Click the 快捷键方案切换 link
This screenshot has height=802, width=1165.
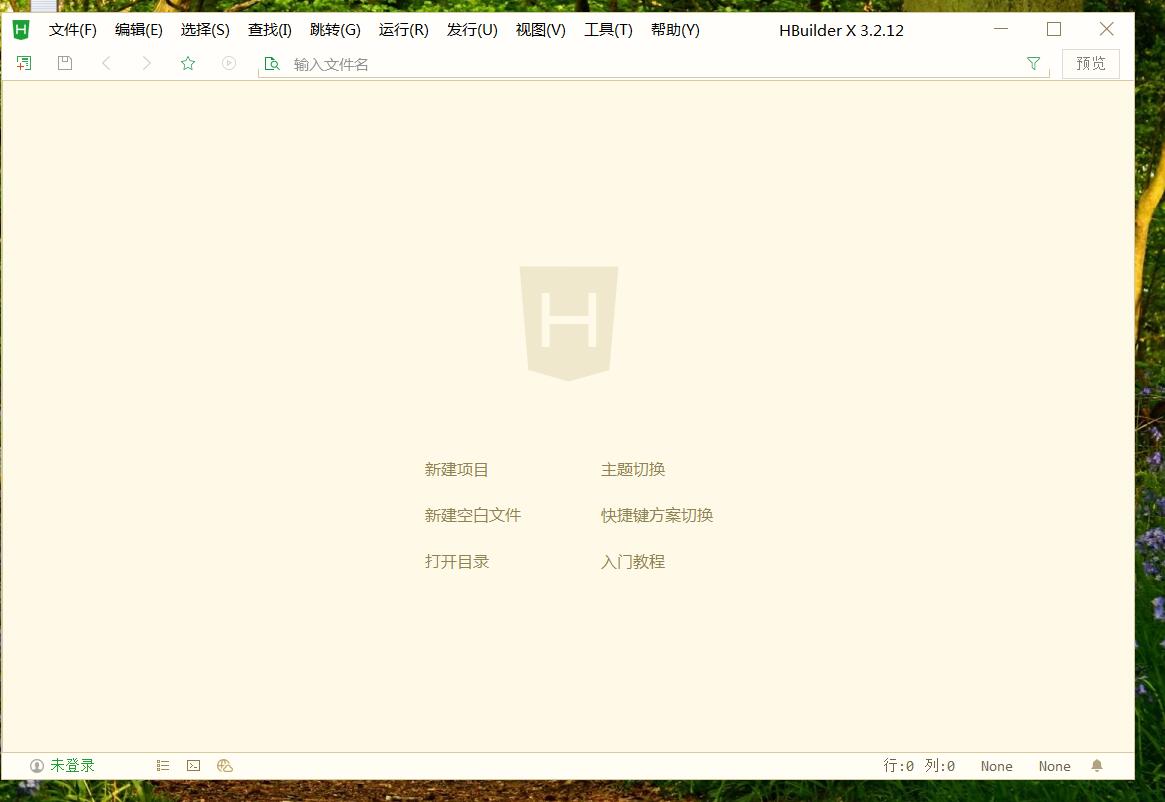657,516
